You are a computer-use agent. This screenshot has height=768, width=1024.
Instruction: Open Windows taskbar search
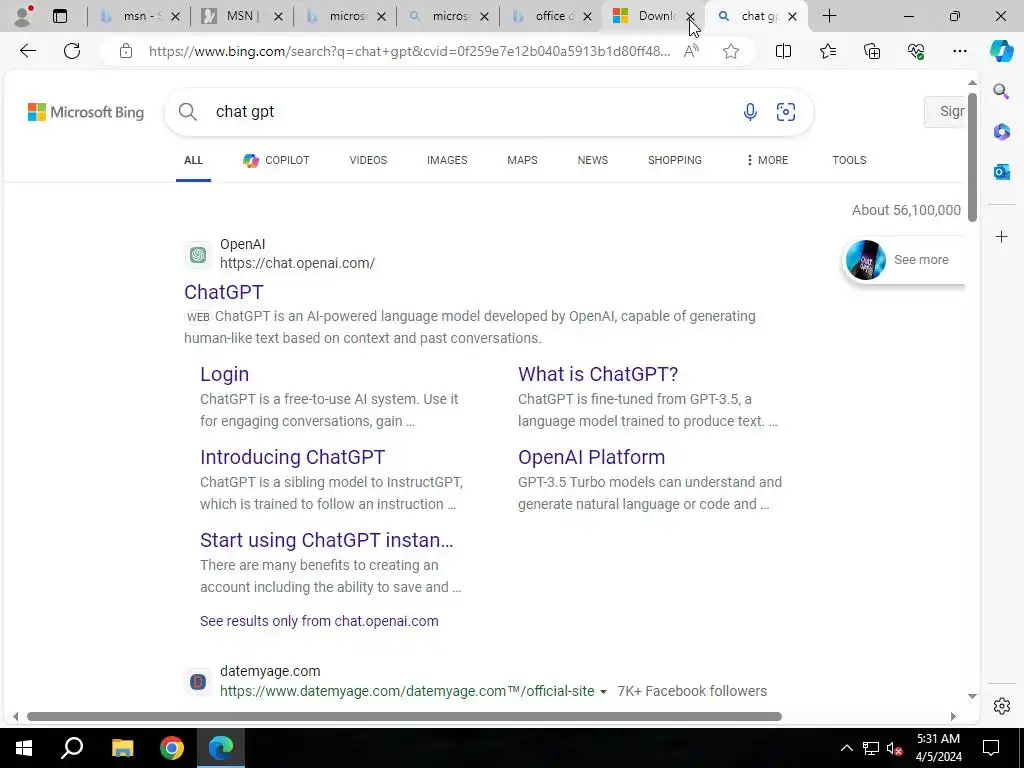(72, 748)
